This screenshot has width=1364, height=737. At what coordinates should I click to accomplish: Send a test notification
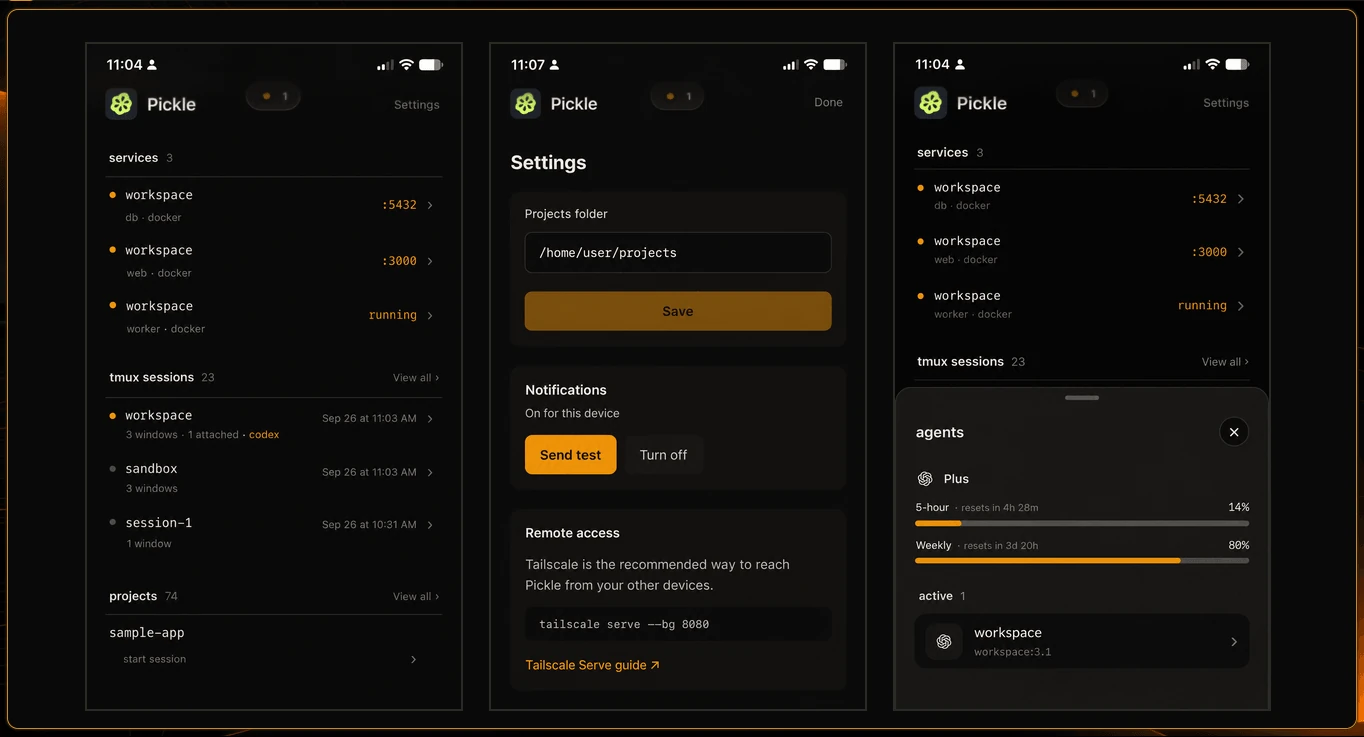coord(570,455)
